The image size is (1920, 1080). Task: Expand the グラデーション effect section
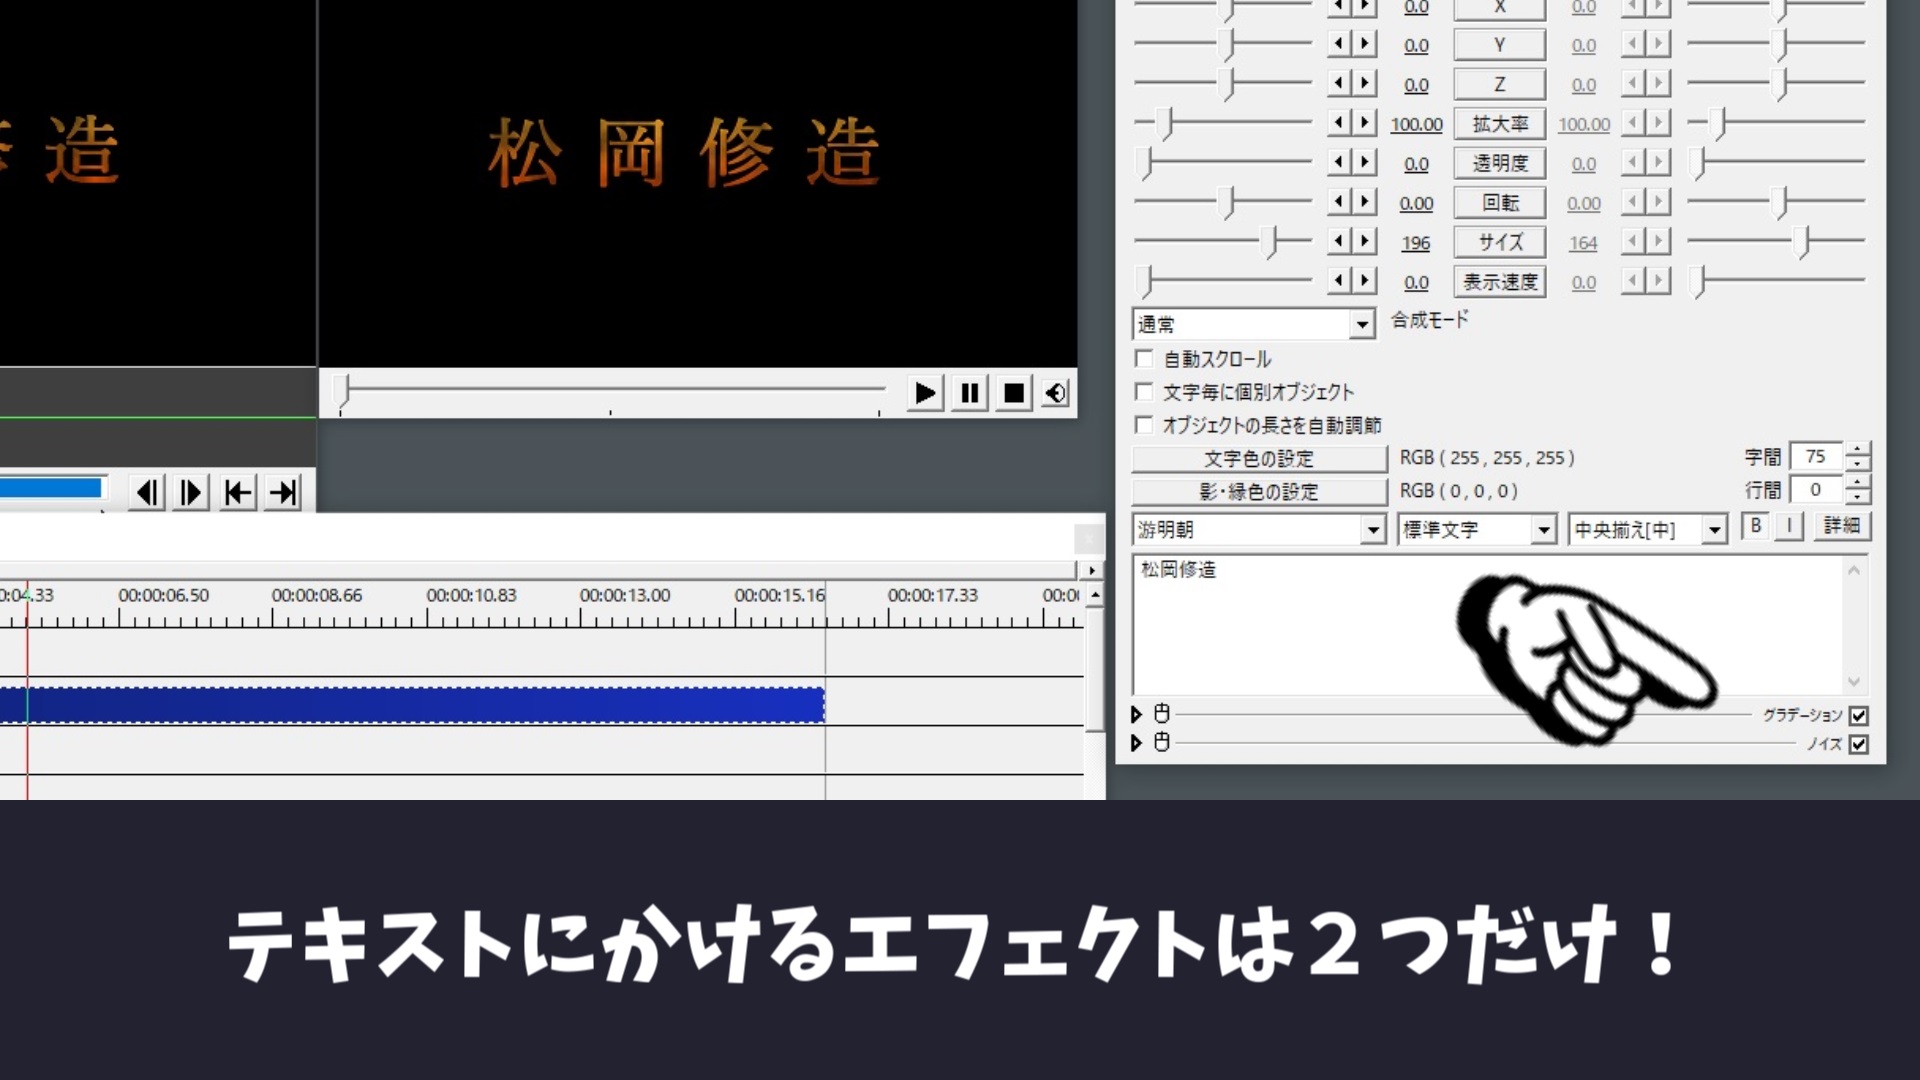tap(1136, 714)
